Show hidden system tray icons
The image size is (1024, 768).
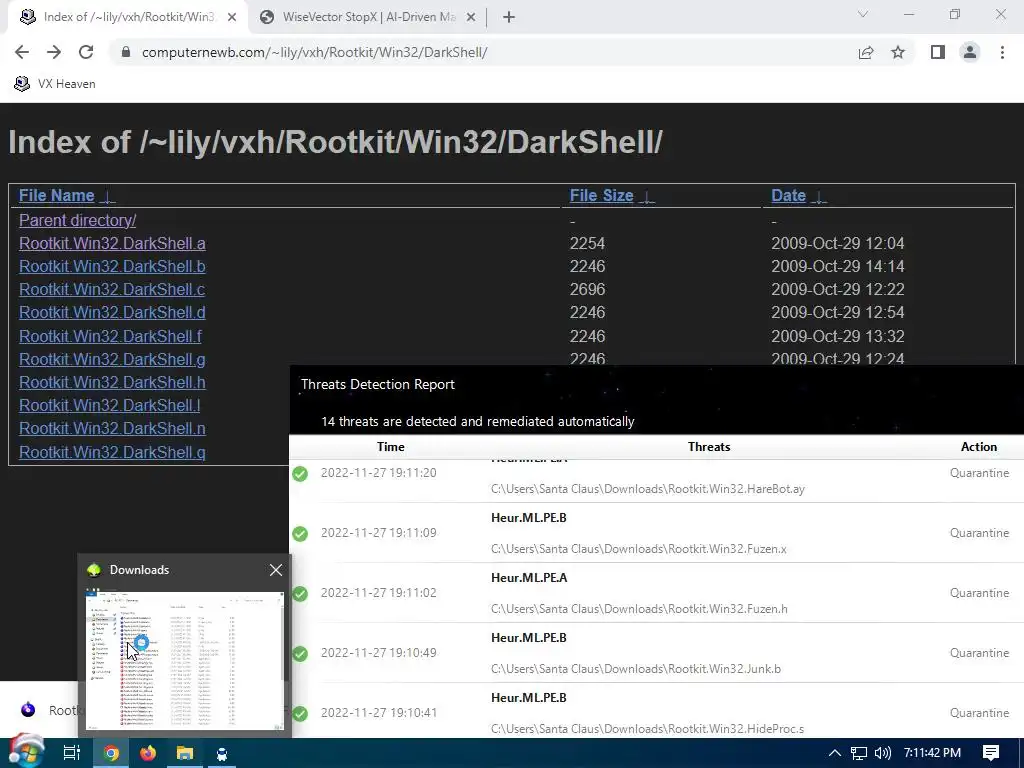835,753
